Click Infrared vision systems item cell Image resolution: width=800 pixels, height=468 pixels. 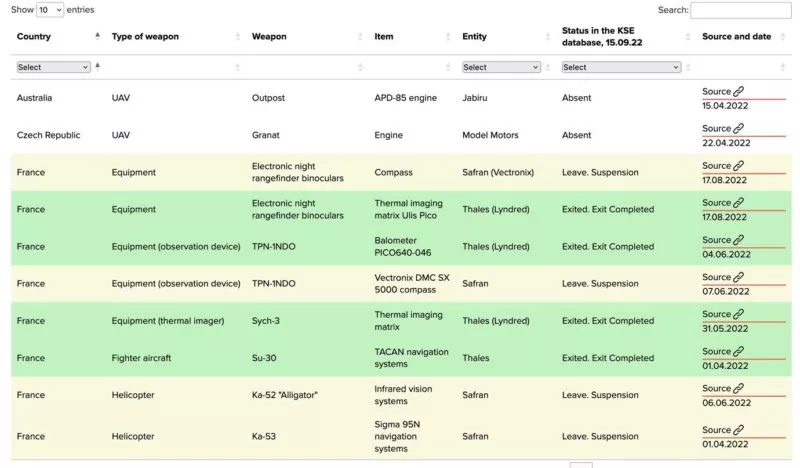point(403,395)
